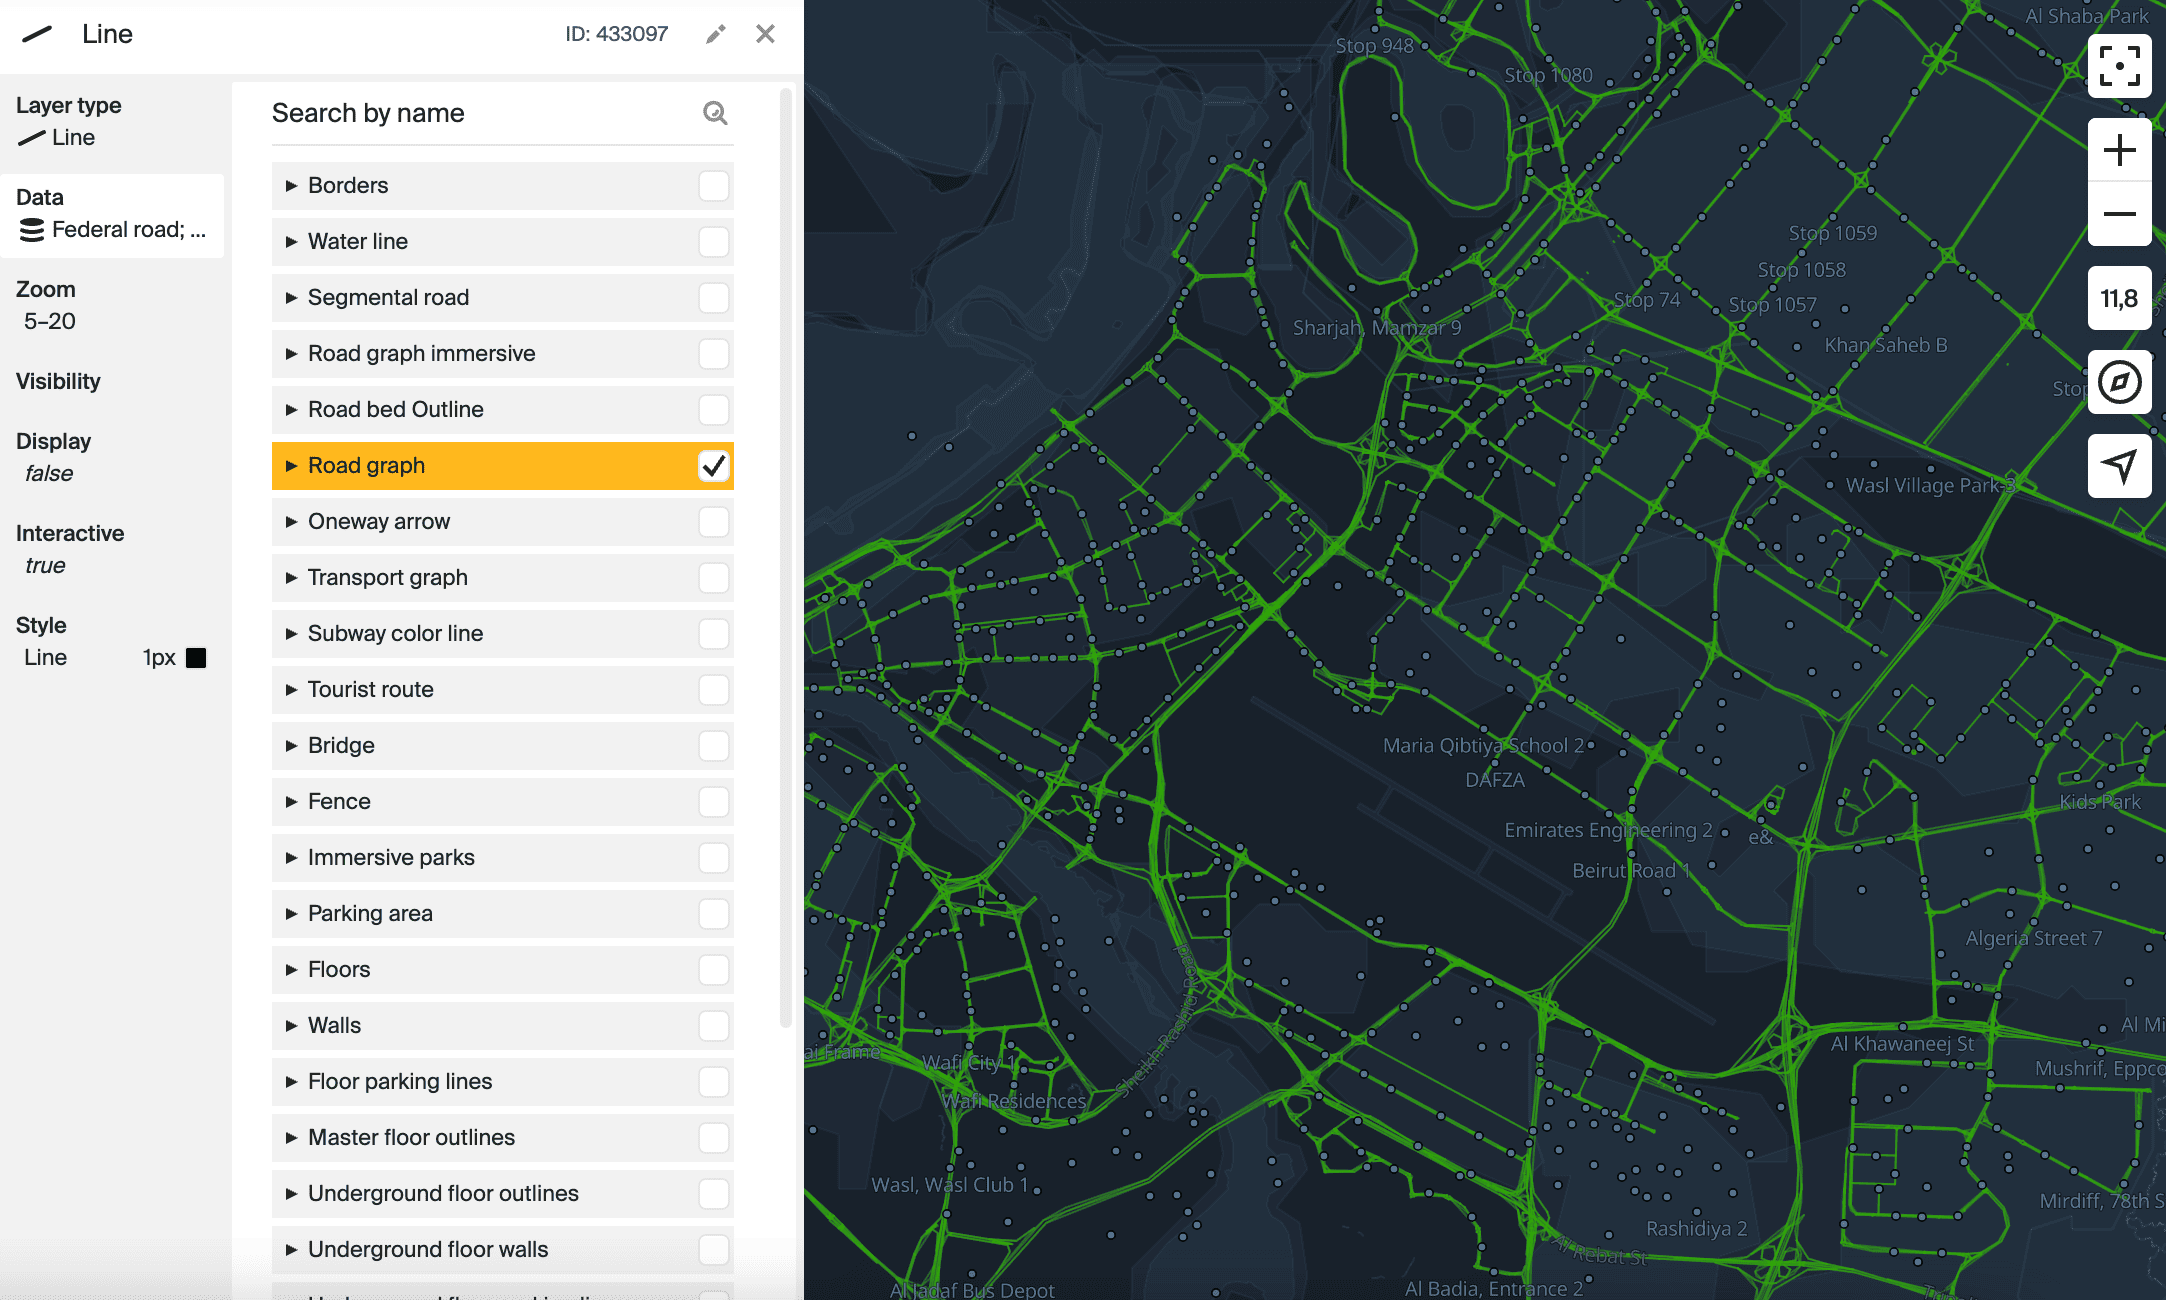Click the fullscreen map icon
The height and width of the screenshot is (1300, 2166).
click(x=2119, y=66)
